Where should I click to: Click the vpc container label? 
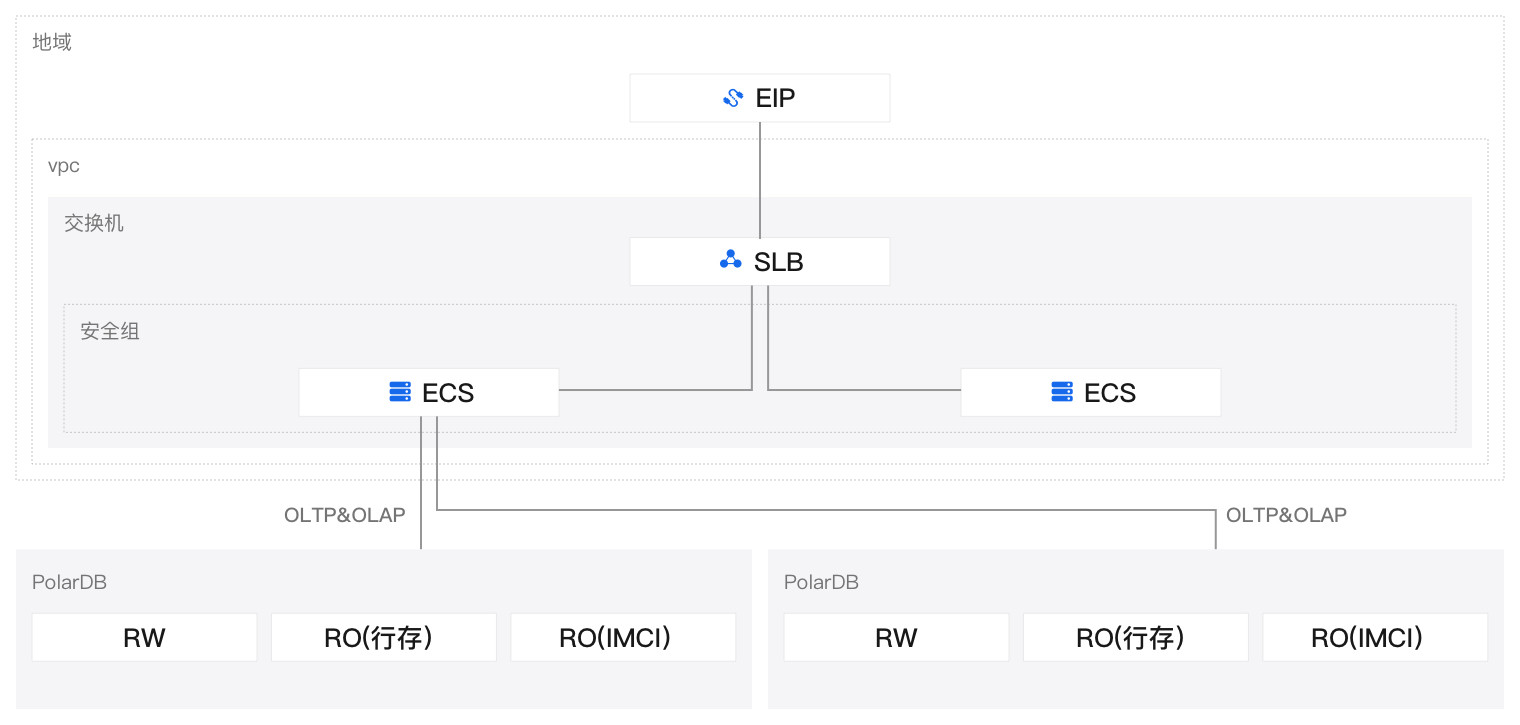point(64,165)
